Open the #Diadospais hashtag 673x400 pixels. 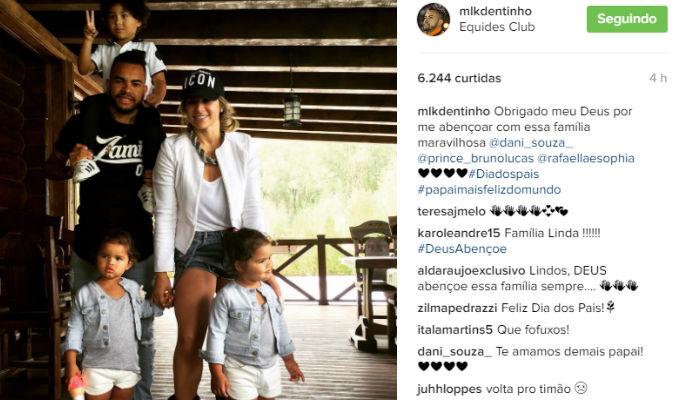[503, 174]
